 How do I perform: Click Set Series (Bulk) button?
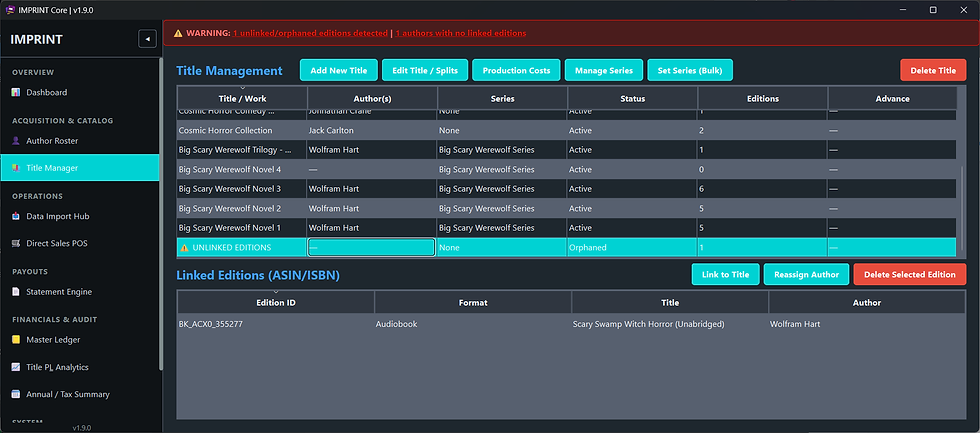tap(690, 71)
